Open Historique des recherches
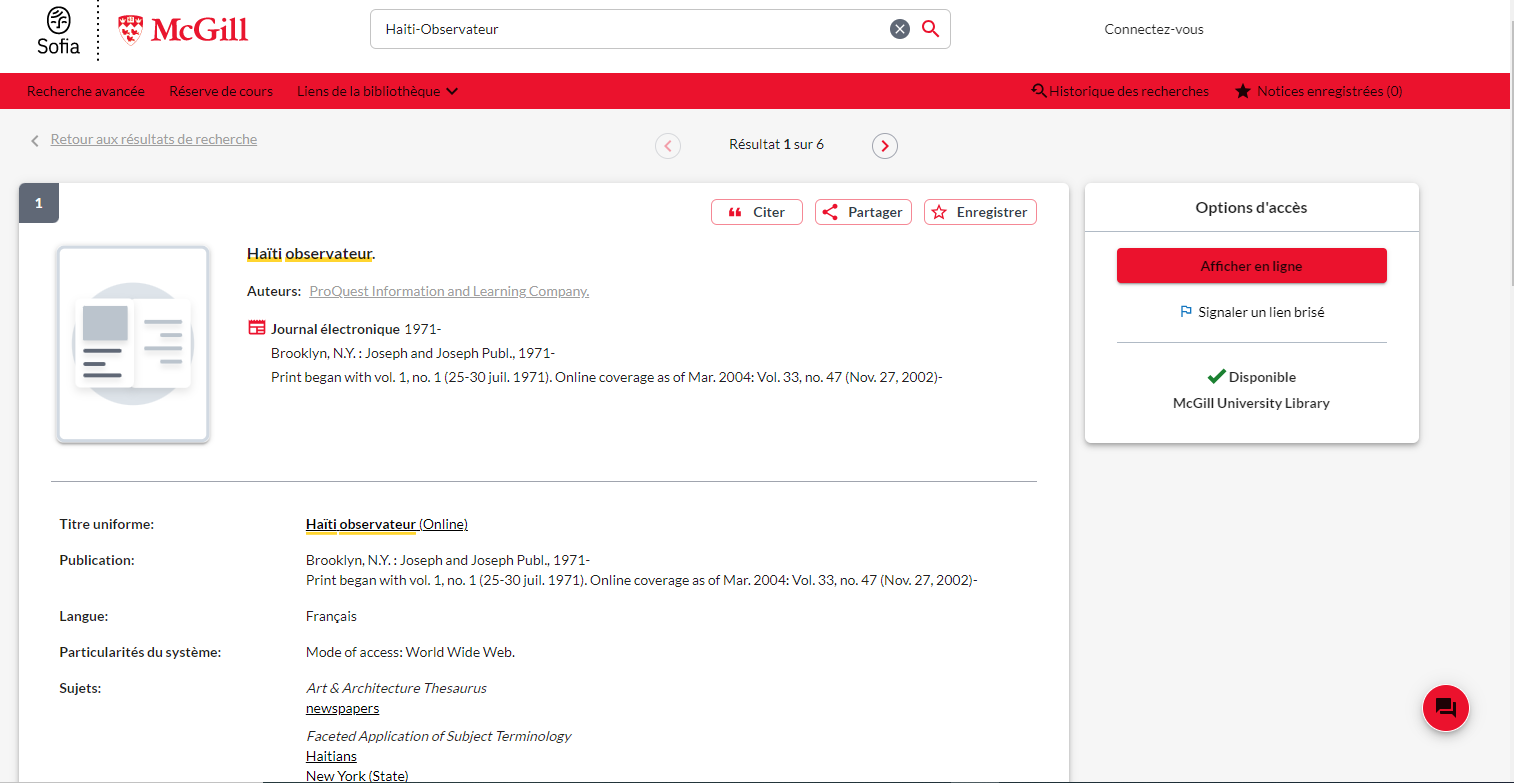 [x=1120, y=91]
